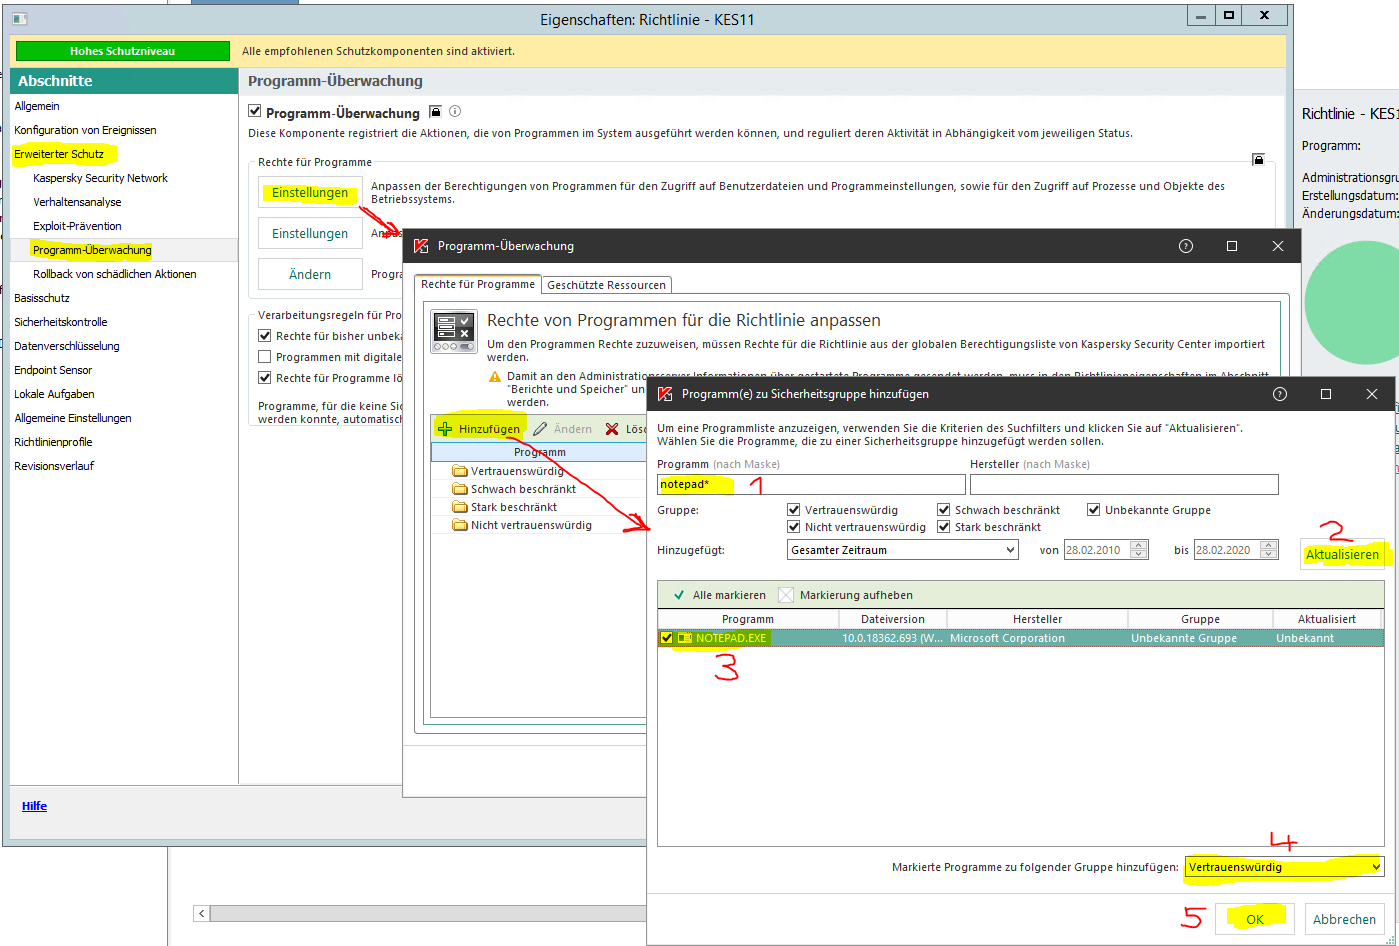Open Rollback von schädlichen Aktionen section
1399x946 pixels.
(x=115, y=274)
